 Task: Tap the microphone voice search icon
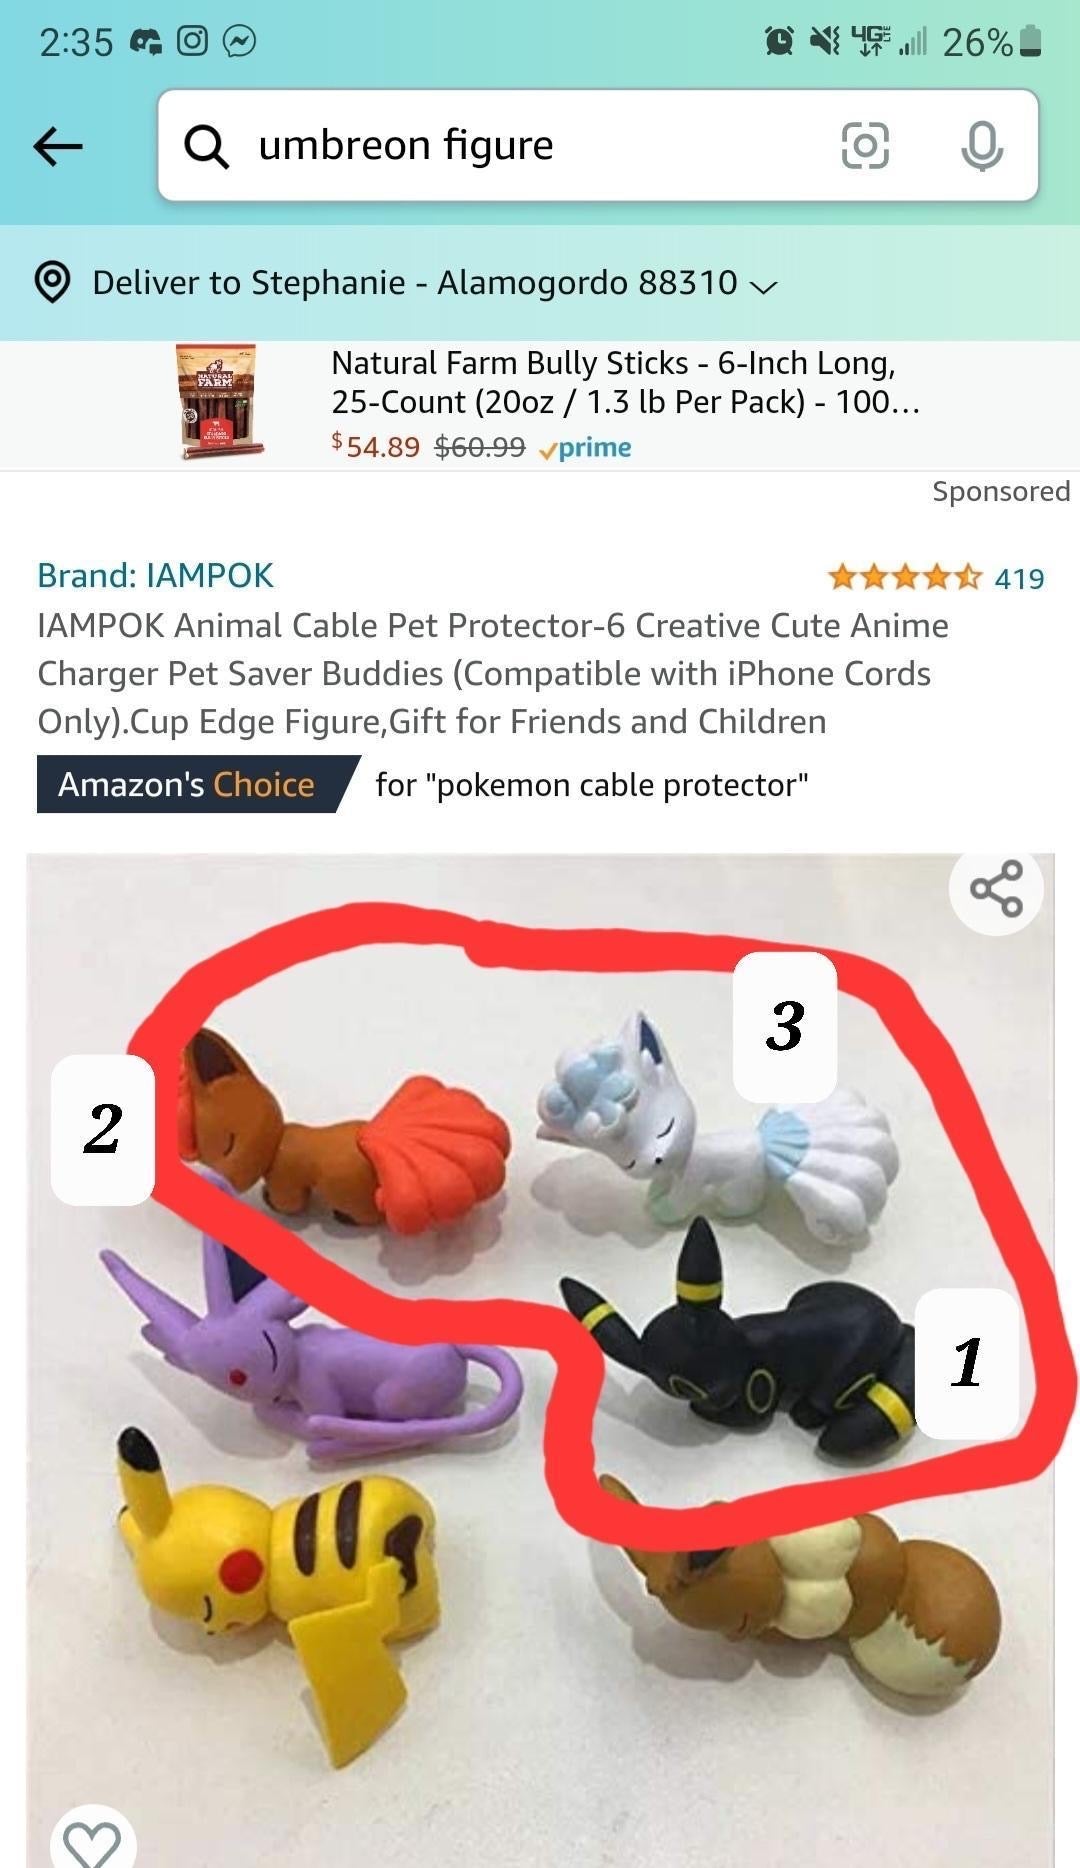pos(982,146)
